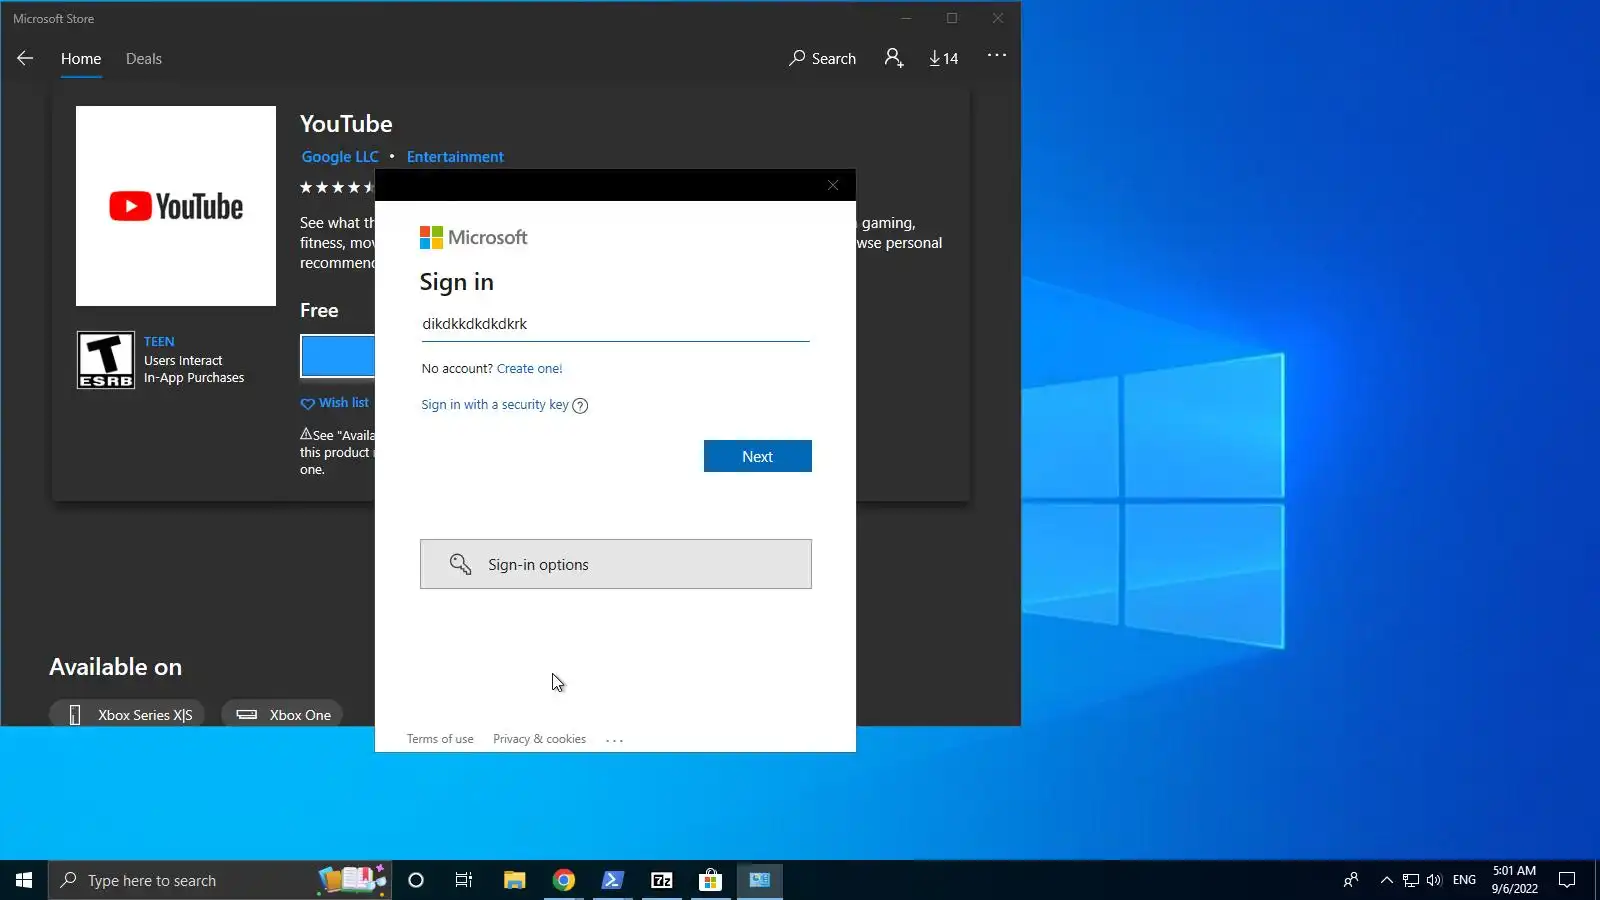The height and width of the screenshot is (900, 1600).
Task: Choose 'Sign in with a security key'
Action: 495,405
